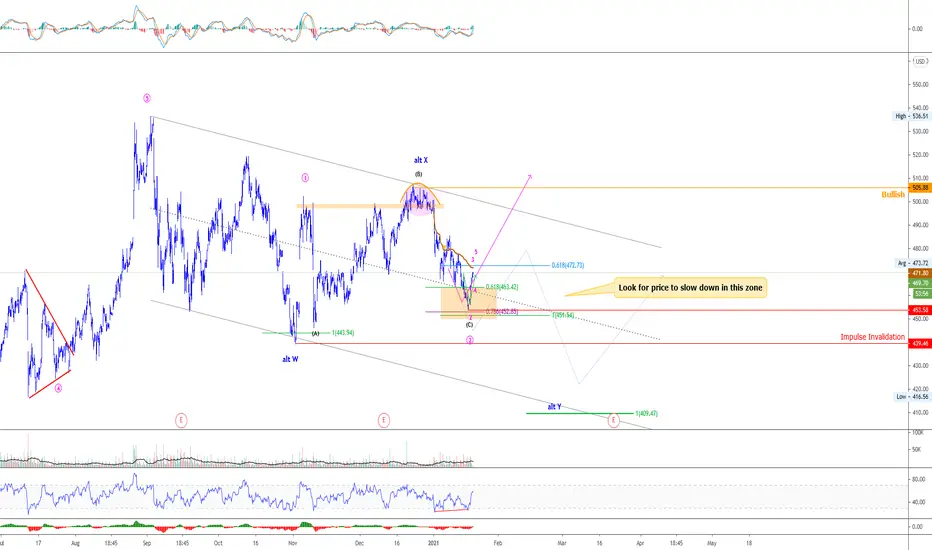
Task: Click the 'alt W' wave label
Action: tap(290, 359)
